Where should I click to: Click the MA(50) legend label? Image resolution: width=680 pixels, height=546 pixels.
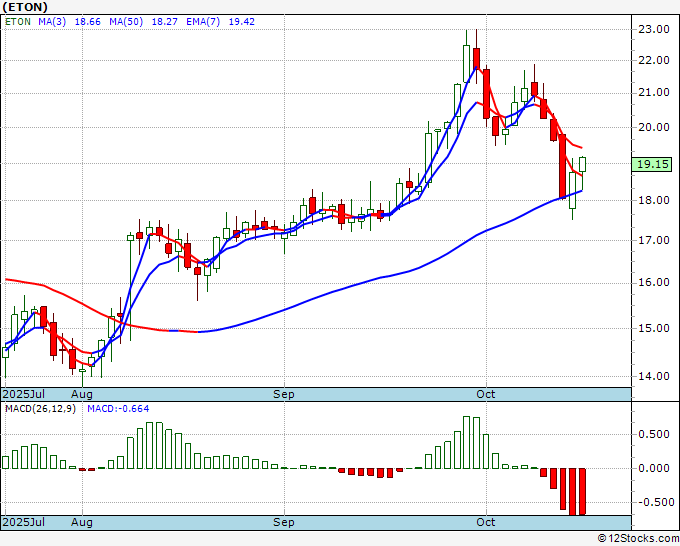pyautogui.click(x=126, y=22)
